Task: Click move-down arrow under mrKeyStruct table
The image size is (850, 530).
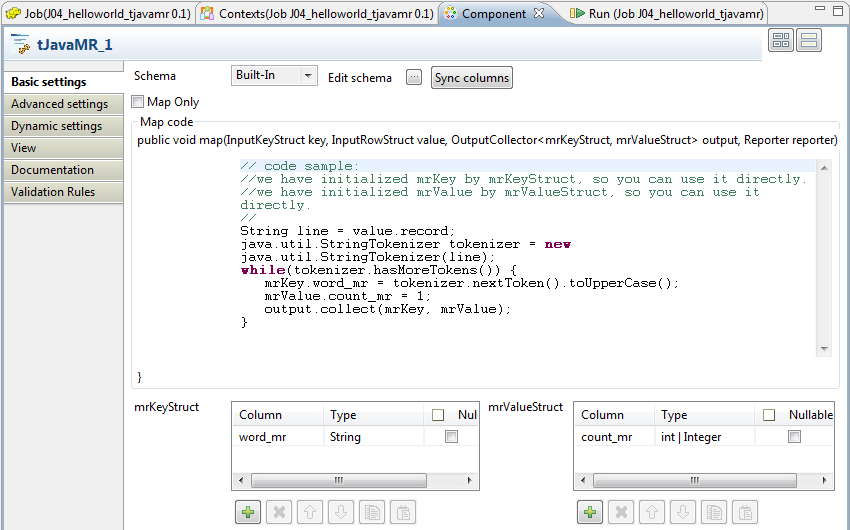Action: (x=341, y=512)
